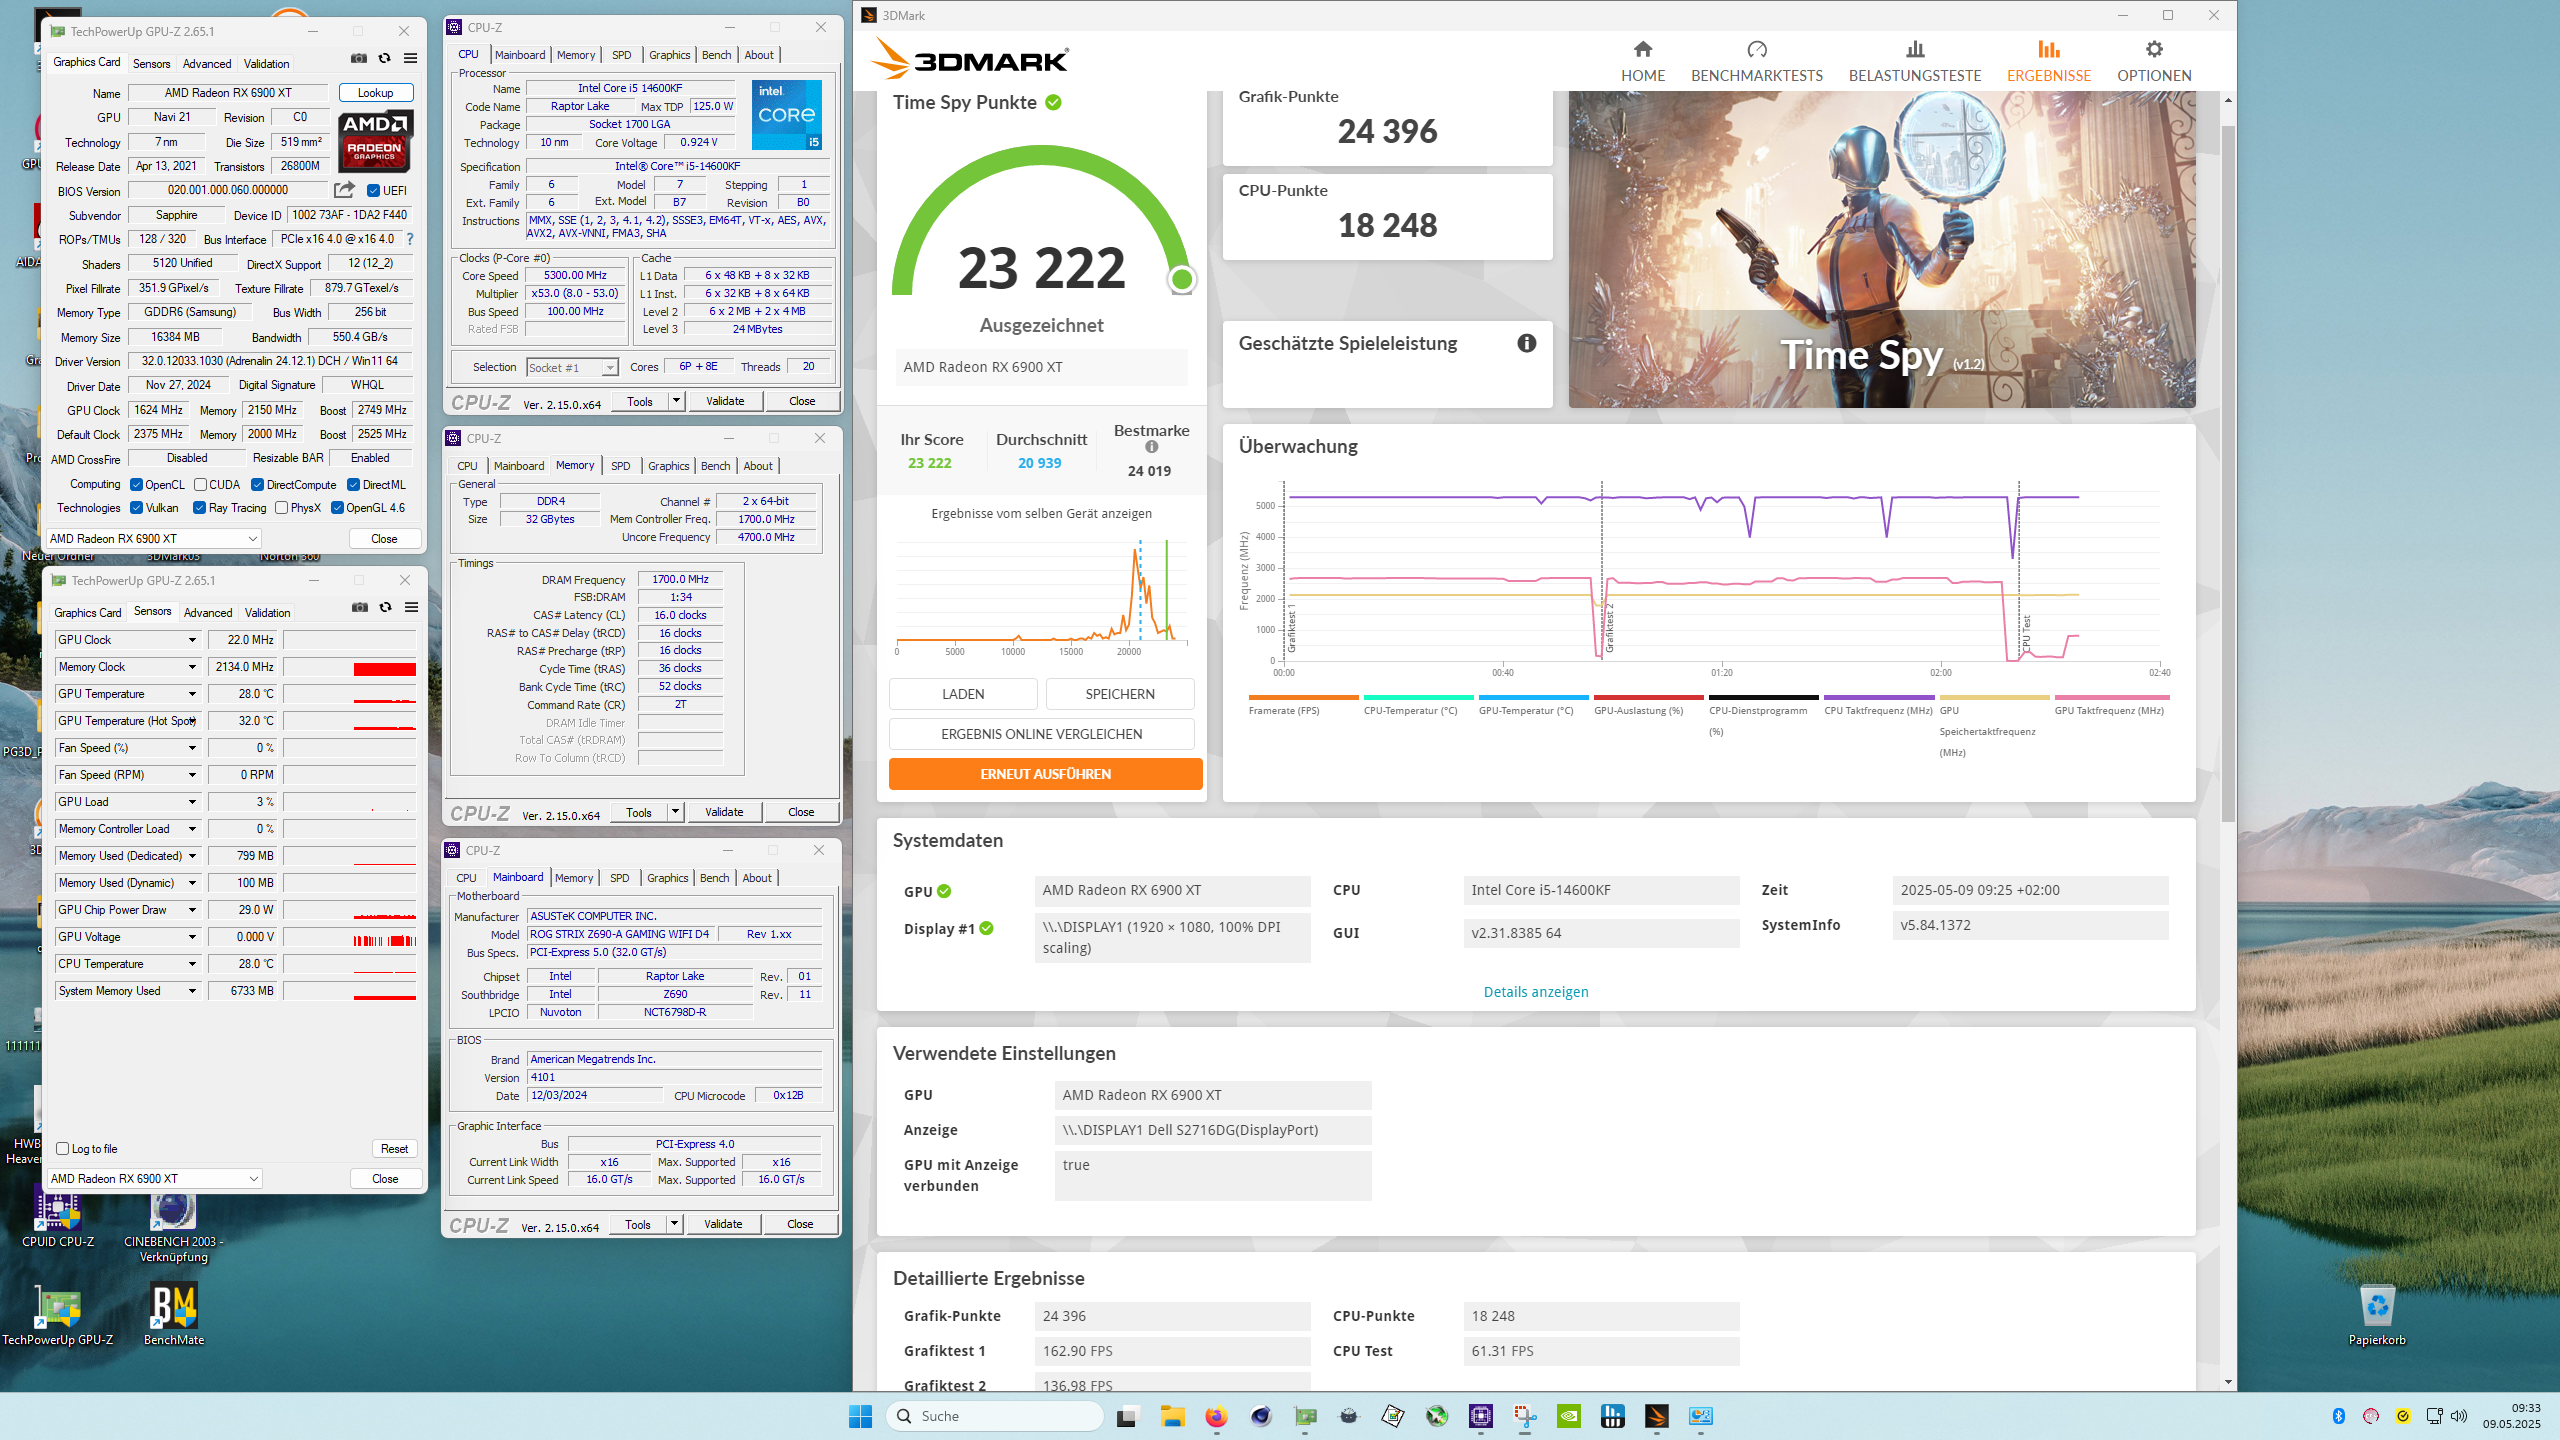Open Firefox from the taskbar
Screen dimensions: 2560x1440
click(1216, 1416)
